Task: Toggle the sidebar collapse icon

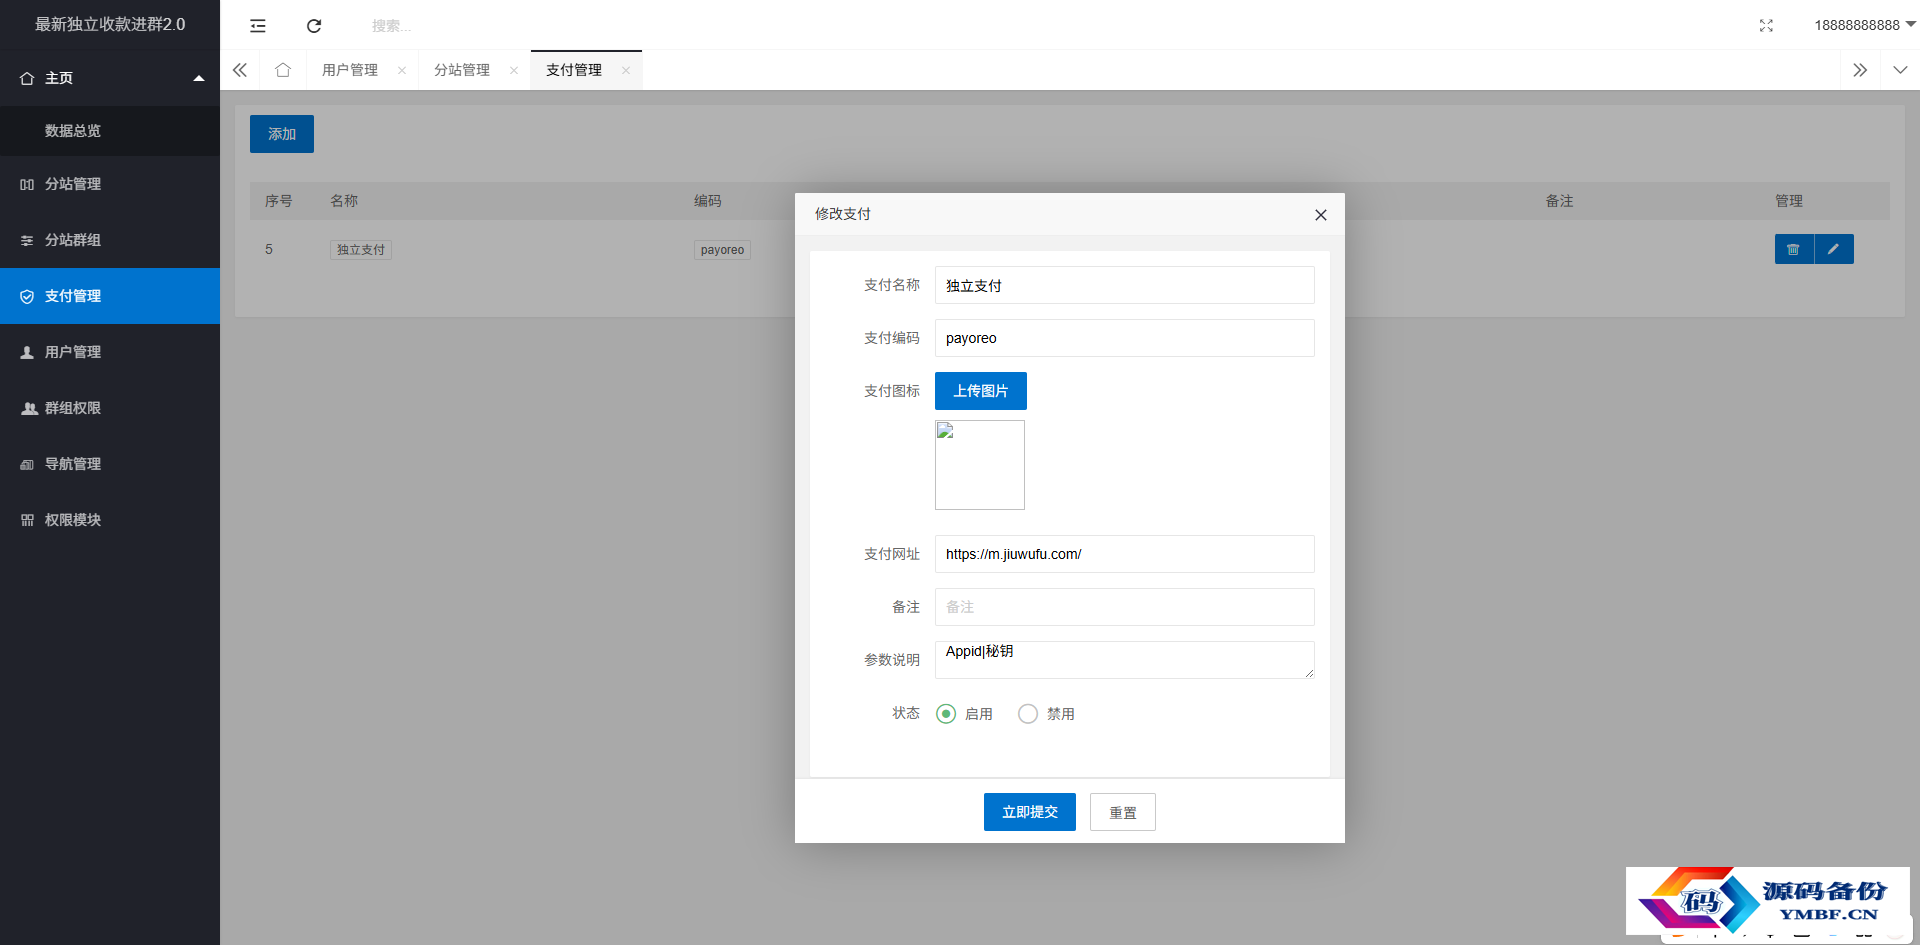Action: tap(258, 25)
